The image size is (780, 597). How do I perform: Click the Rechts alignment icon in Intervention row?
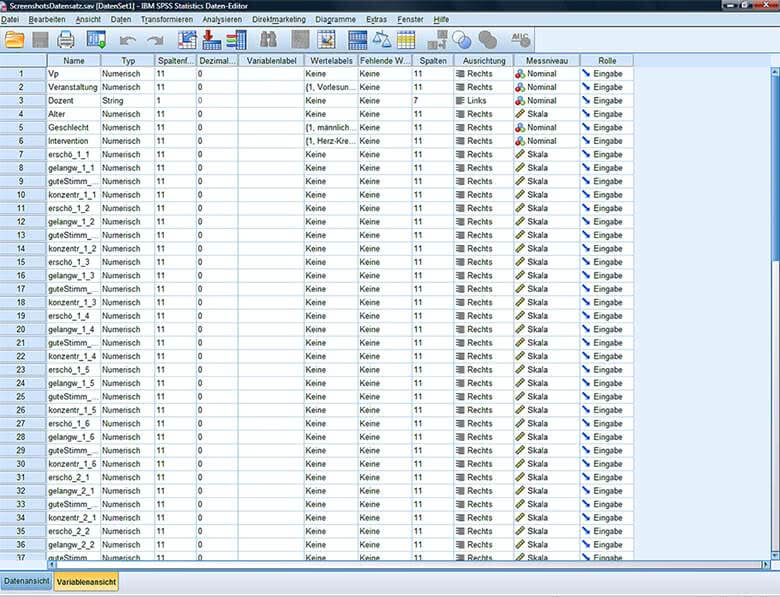point(460,141)
